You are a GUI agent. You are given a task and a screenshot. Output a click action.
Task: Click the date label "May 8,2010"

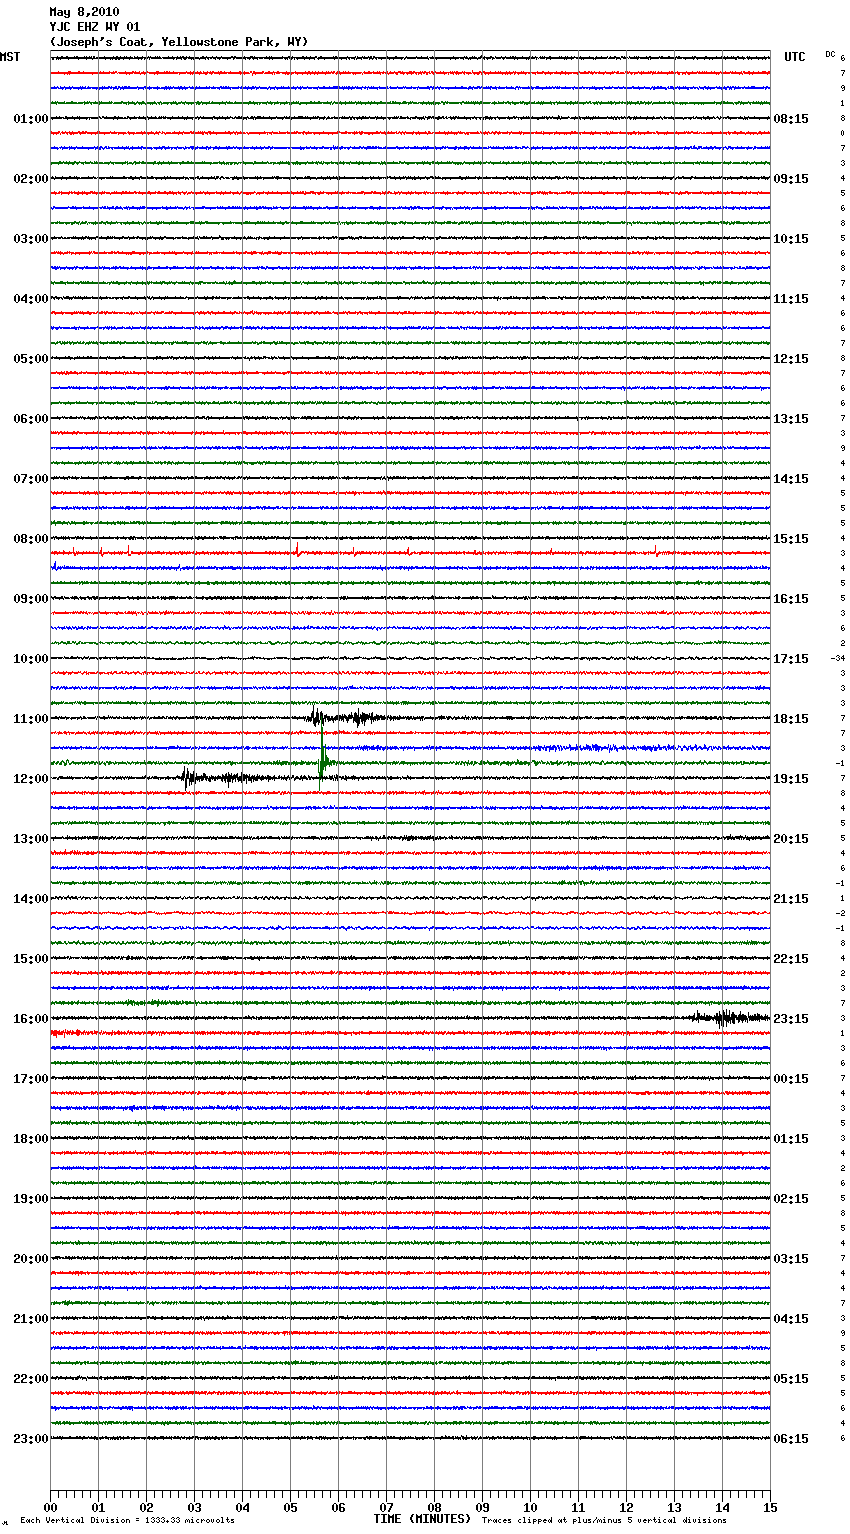pyautogui.click(x=84, y=12)
